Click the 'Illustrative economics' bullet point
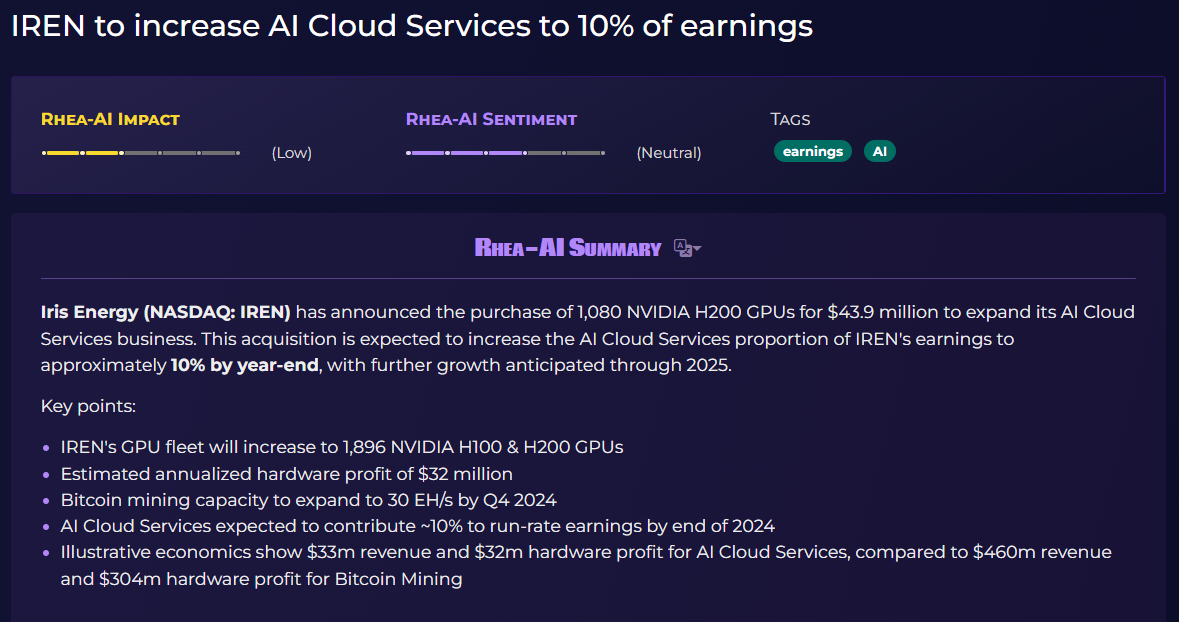1179x622 pixels. [x=586, y=565]
